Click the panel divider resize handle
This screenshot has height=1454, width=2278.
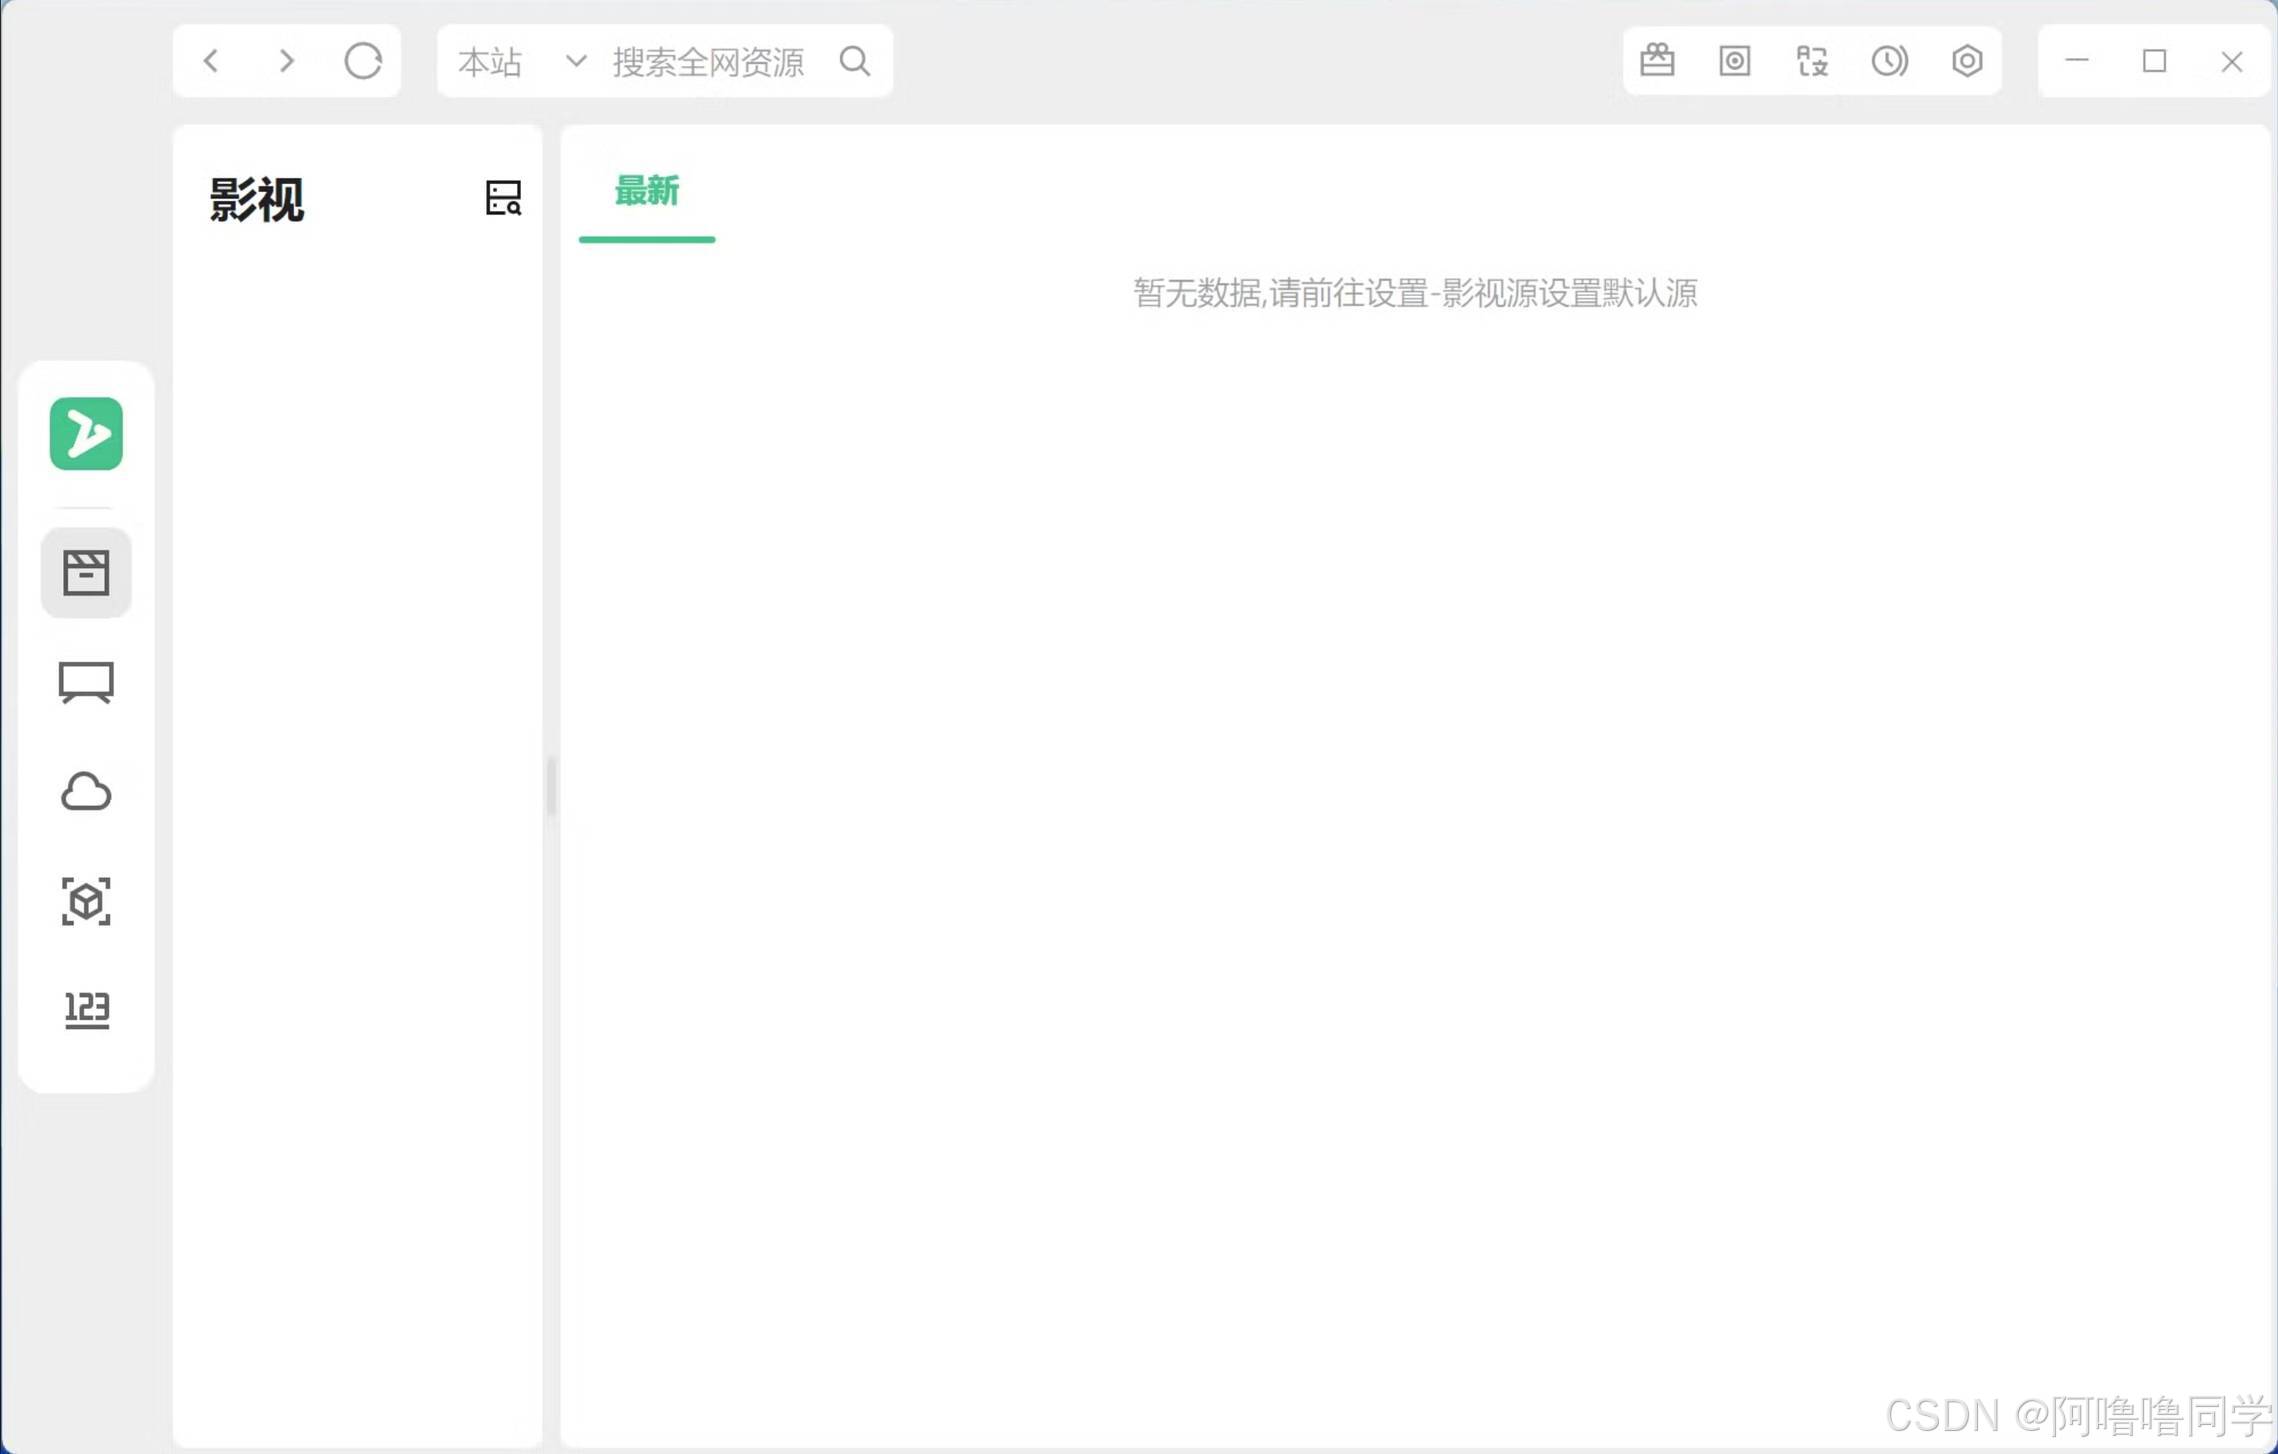[551, 786]
